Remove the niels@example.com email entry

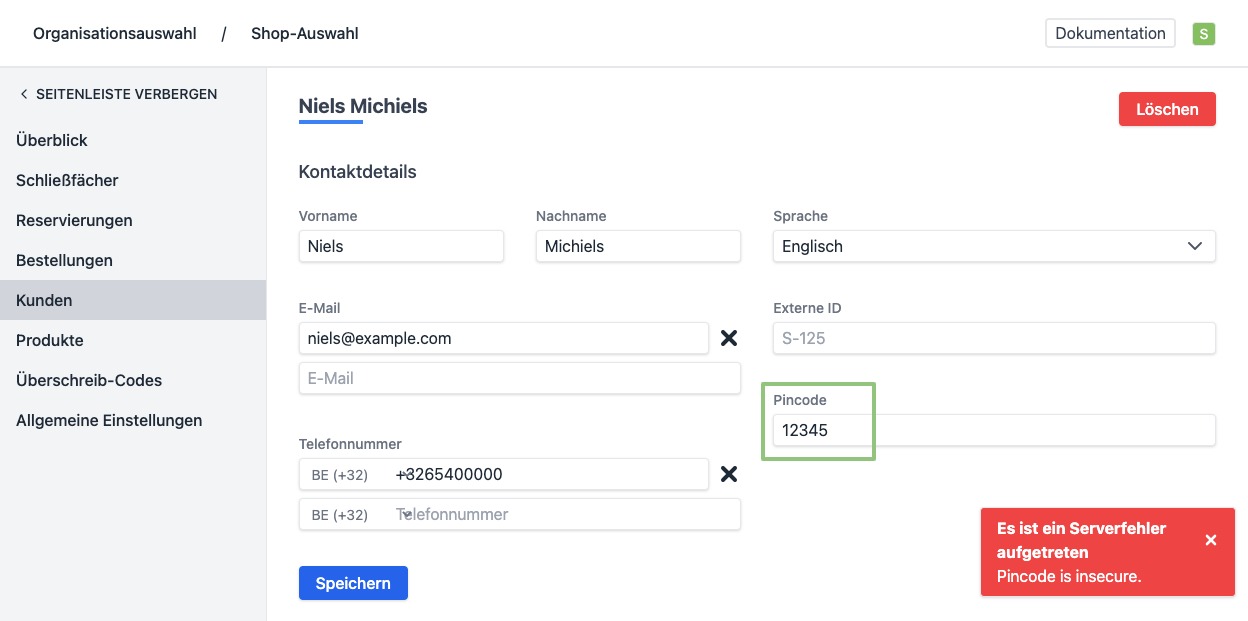[729, 338]
